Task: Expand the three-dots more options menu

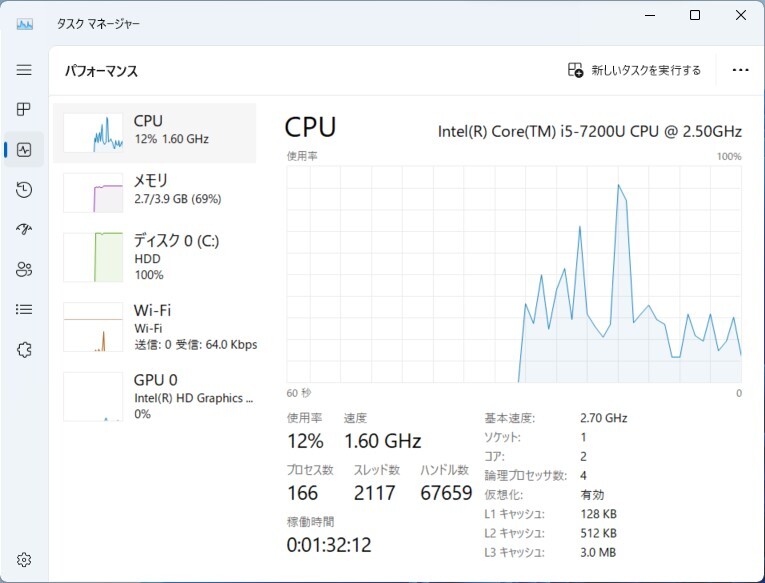Action: (x=740, y=70)
